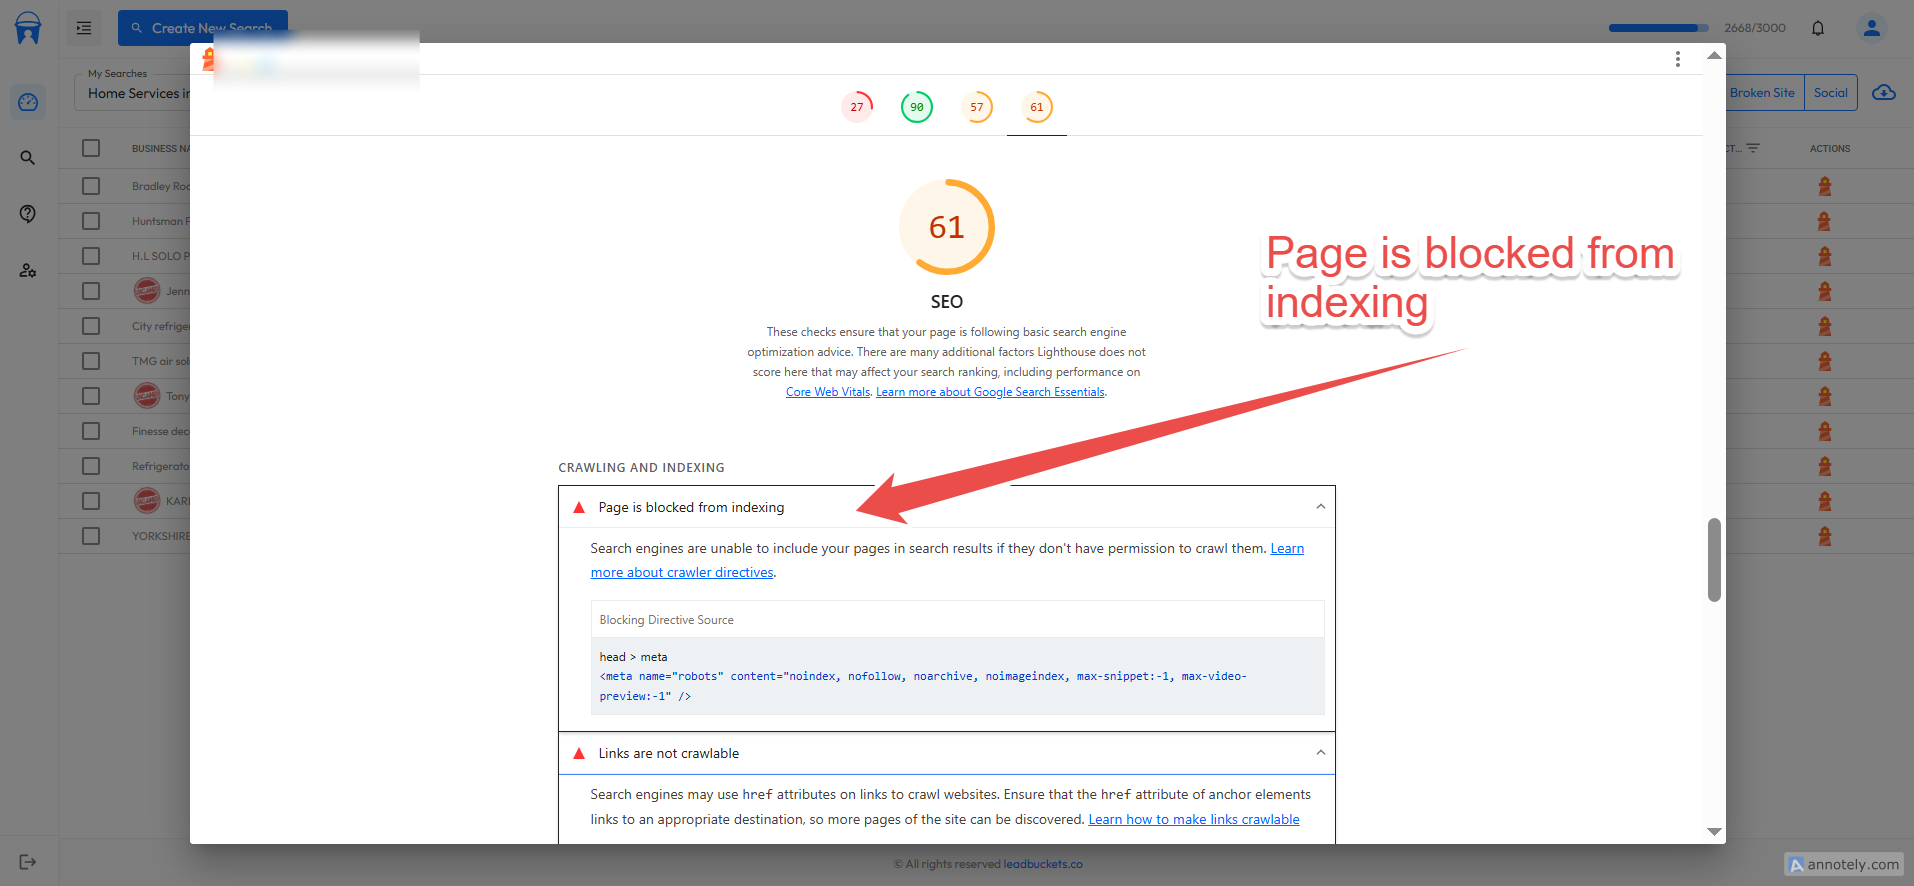This screenshot has height=886, width=1914.
Task: Open the help question icon in sidebar
Action: 28,214
